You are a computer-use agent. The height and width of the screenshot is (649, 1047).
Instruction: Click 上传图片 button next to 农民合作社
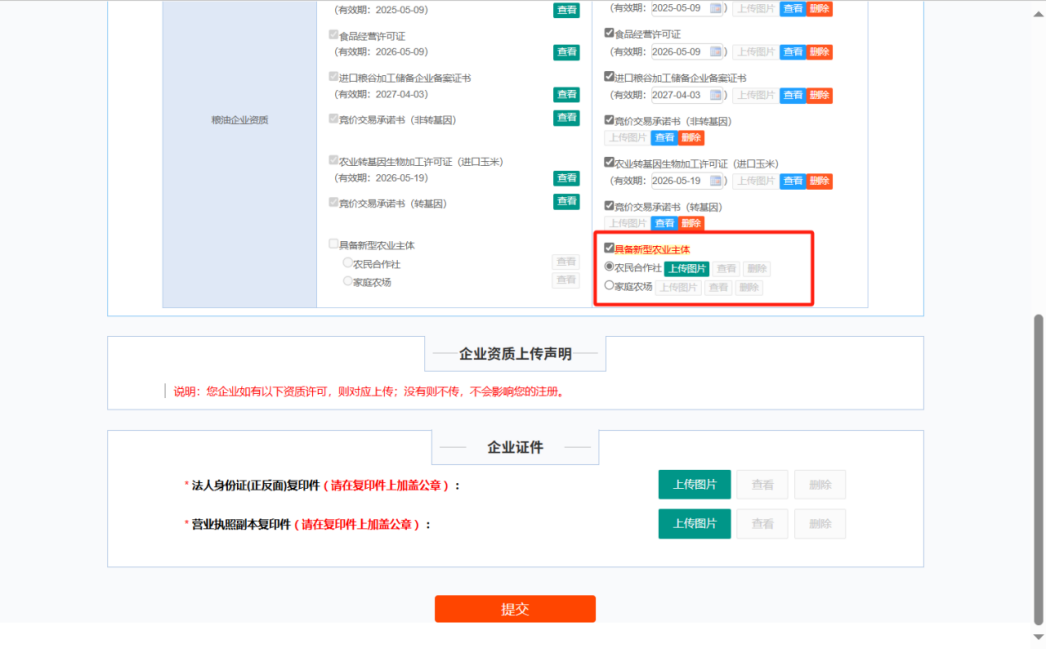(687, 269)
